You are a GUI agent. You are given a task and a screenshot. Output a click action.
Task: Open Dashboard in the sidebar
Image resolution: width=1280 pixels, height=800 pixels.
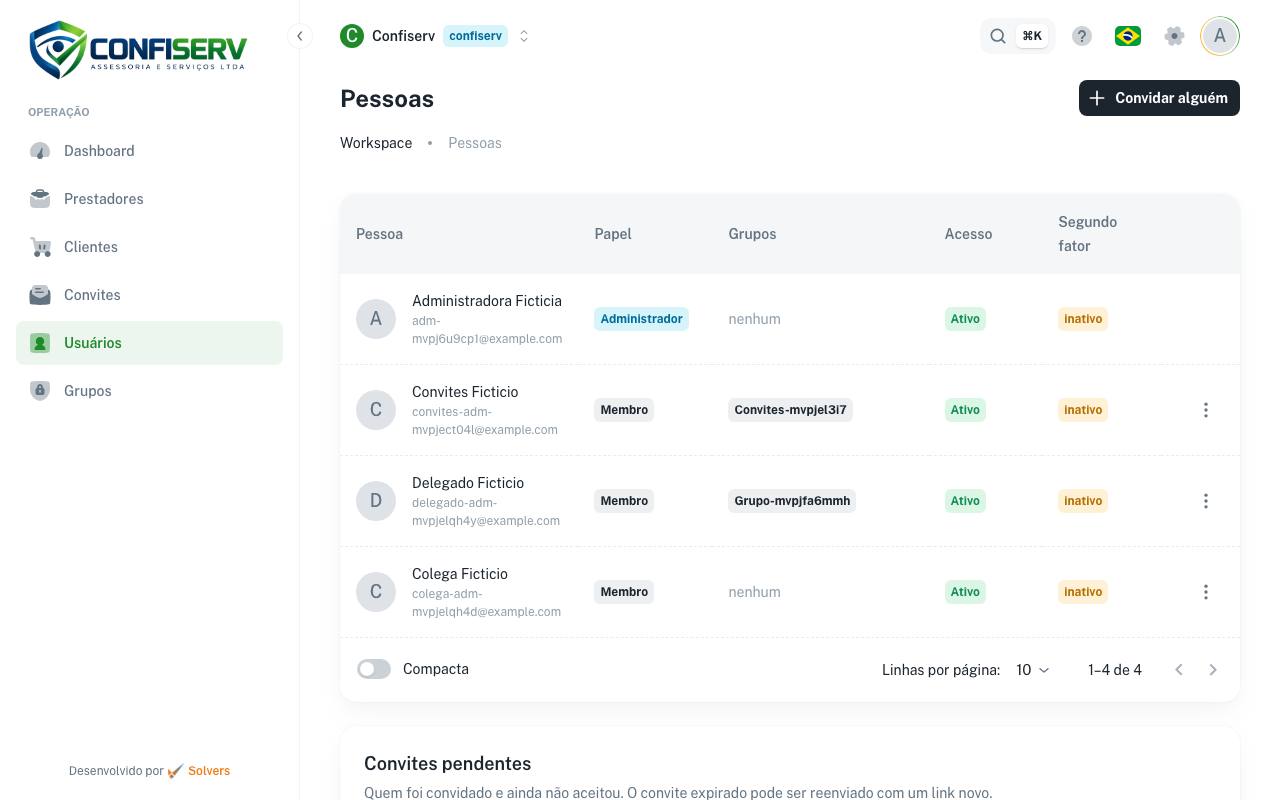(x=149, y=151)
